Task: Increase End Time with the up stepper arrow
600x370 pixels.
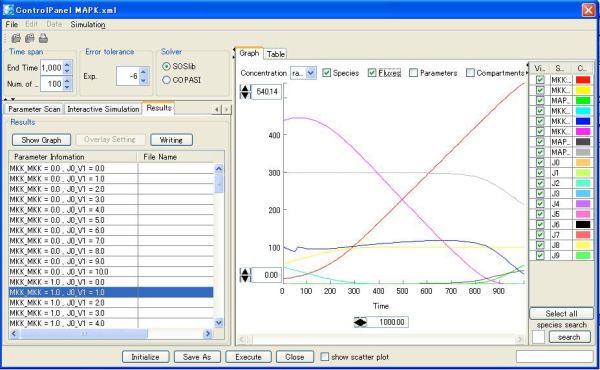Action: [67, 65]
